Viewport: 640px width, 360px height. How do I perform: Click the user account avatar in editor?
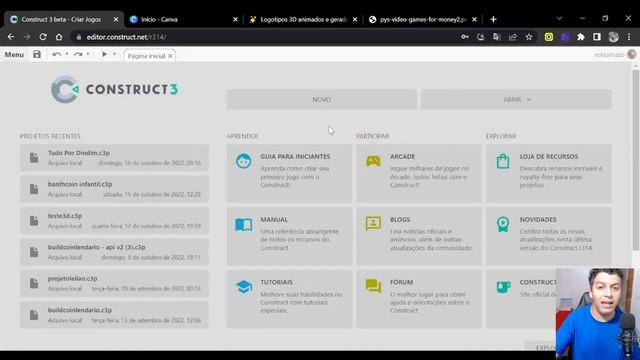point(631,54)
